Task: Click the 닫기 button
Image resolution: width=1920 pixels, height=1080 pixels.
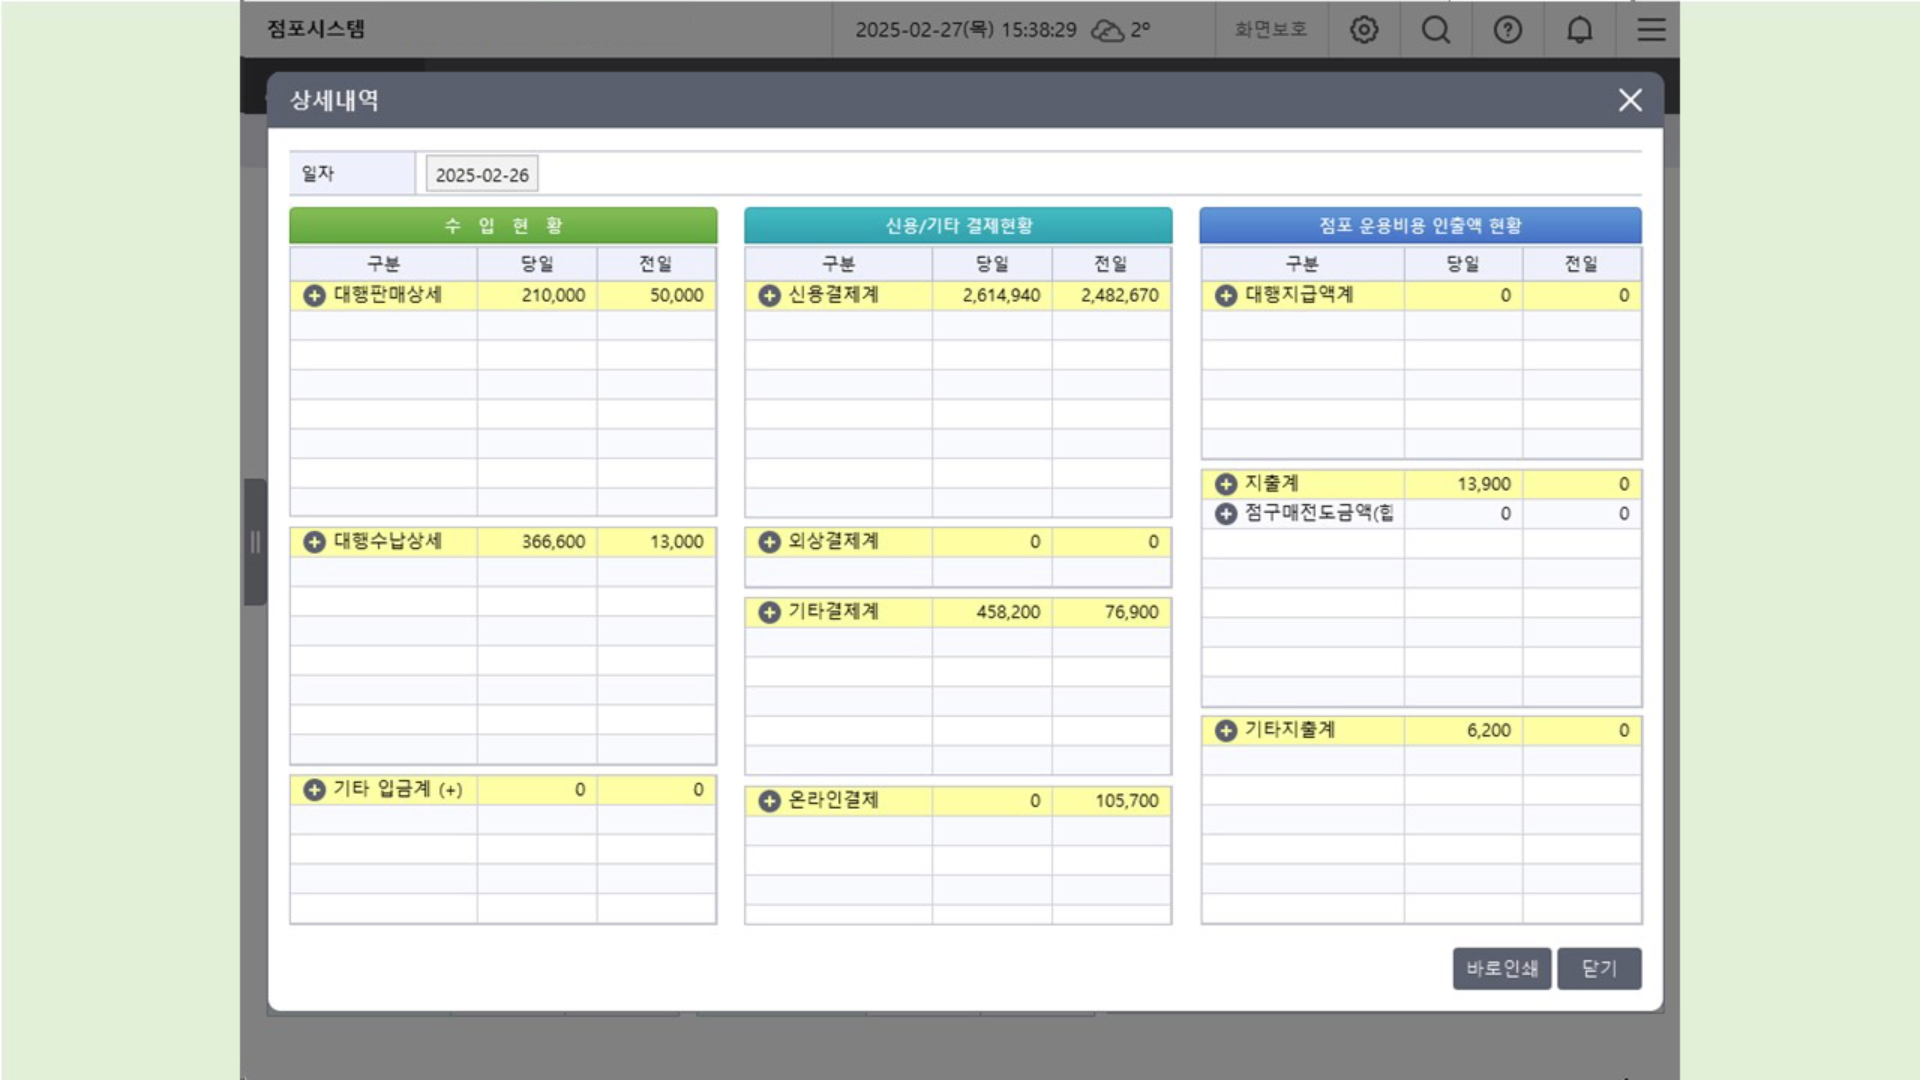Action: (1598, 968)
